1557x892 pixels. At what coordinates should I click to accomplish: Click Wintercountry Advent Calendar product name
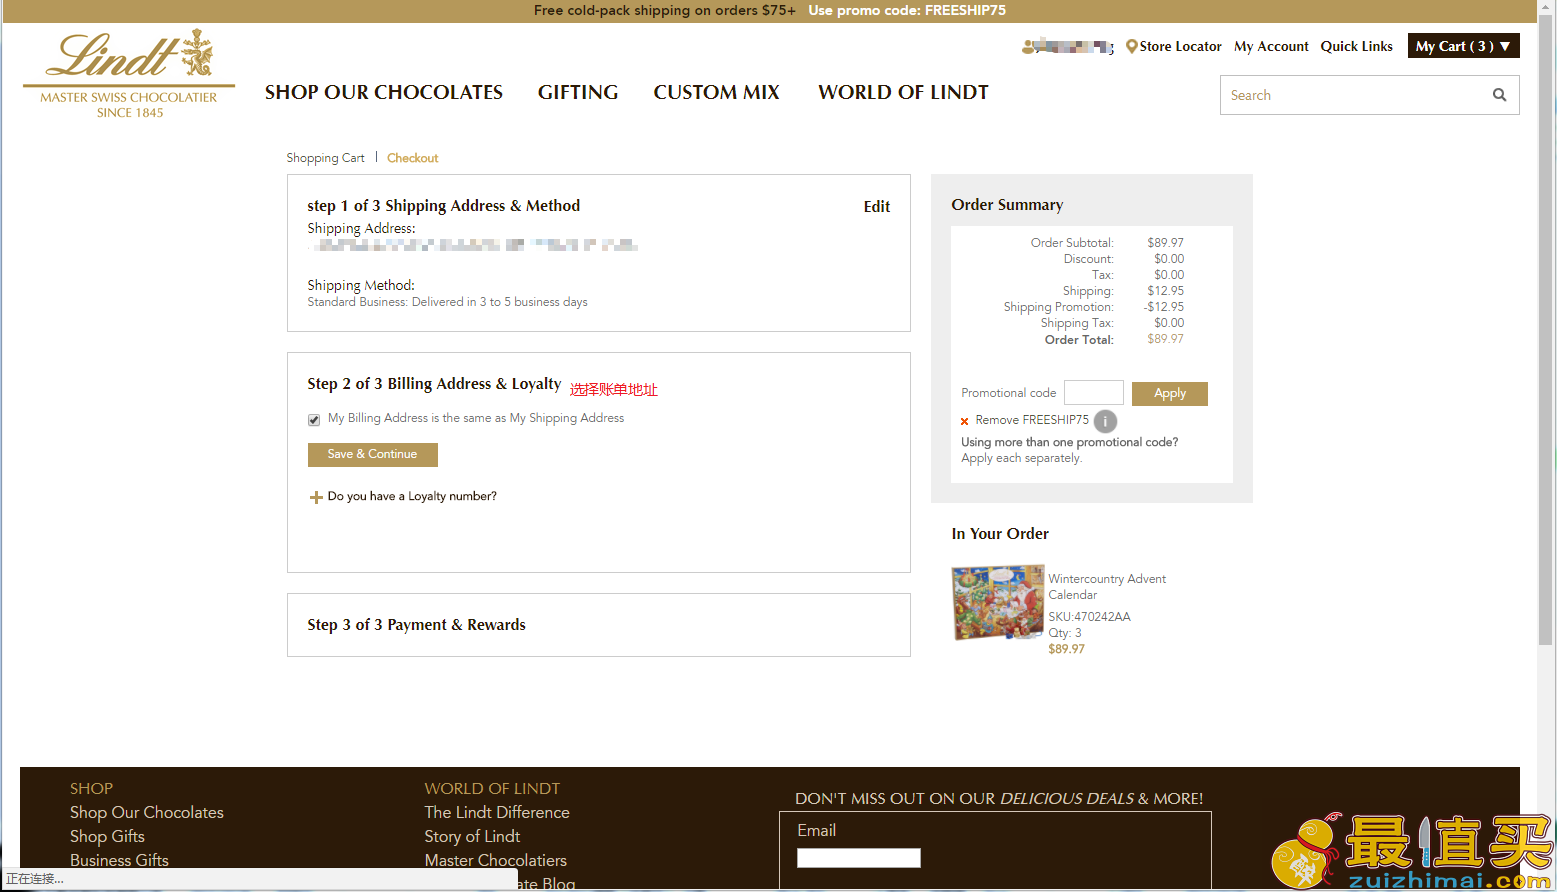coord(1107,587)
